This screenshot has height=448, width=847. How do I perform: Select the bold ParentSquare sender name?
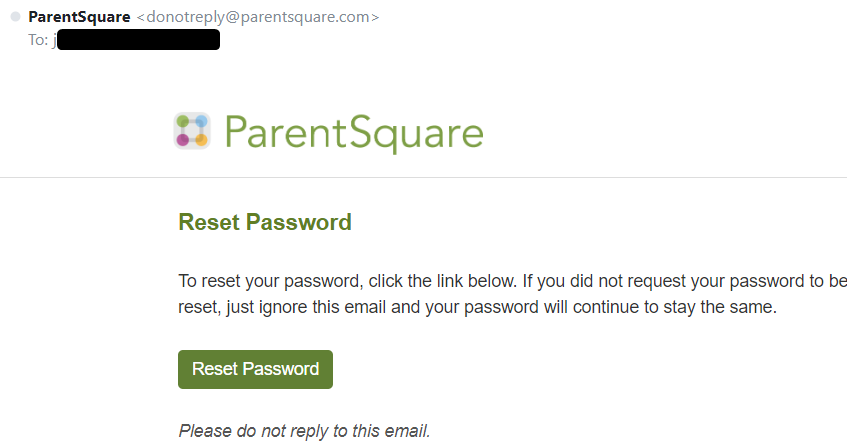point(79,17)
